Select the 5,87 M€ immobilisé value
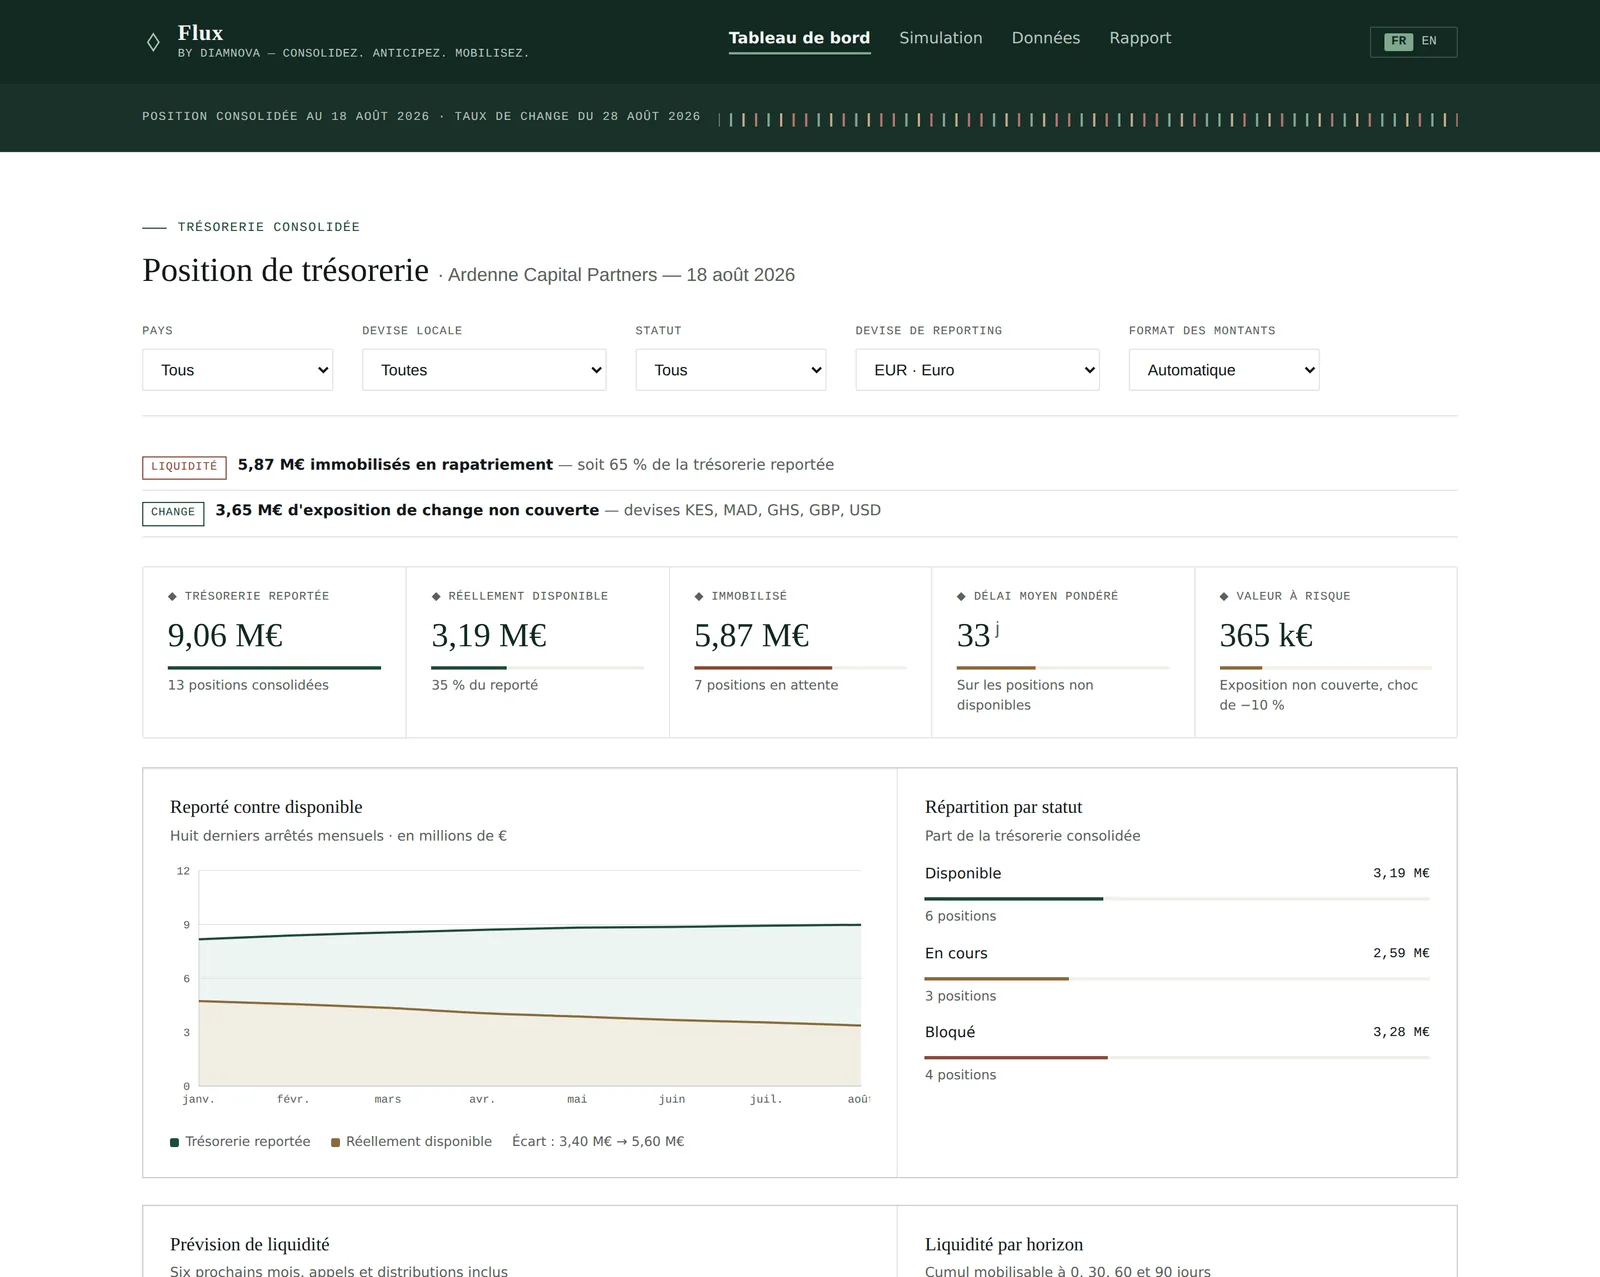Viewport: 1600px width, 1277px height. pos(752,635)
